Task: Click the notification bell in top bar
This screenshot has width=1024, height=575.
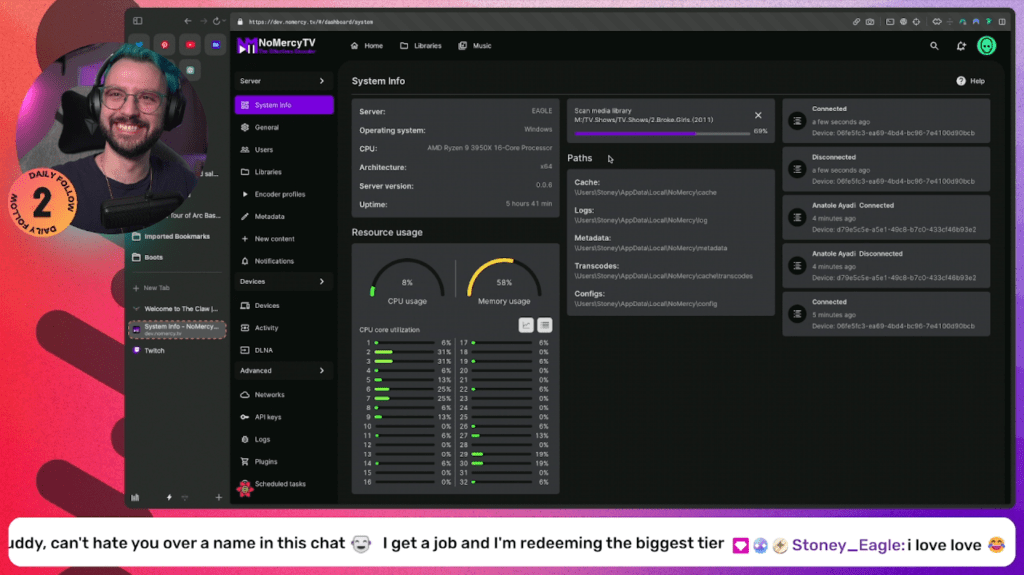Action: tap(961, 46)
